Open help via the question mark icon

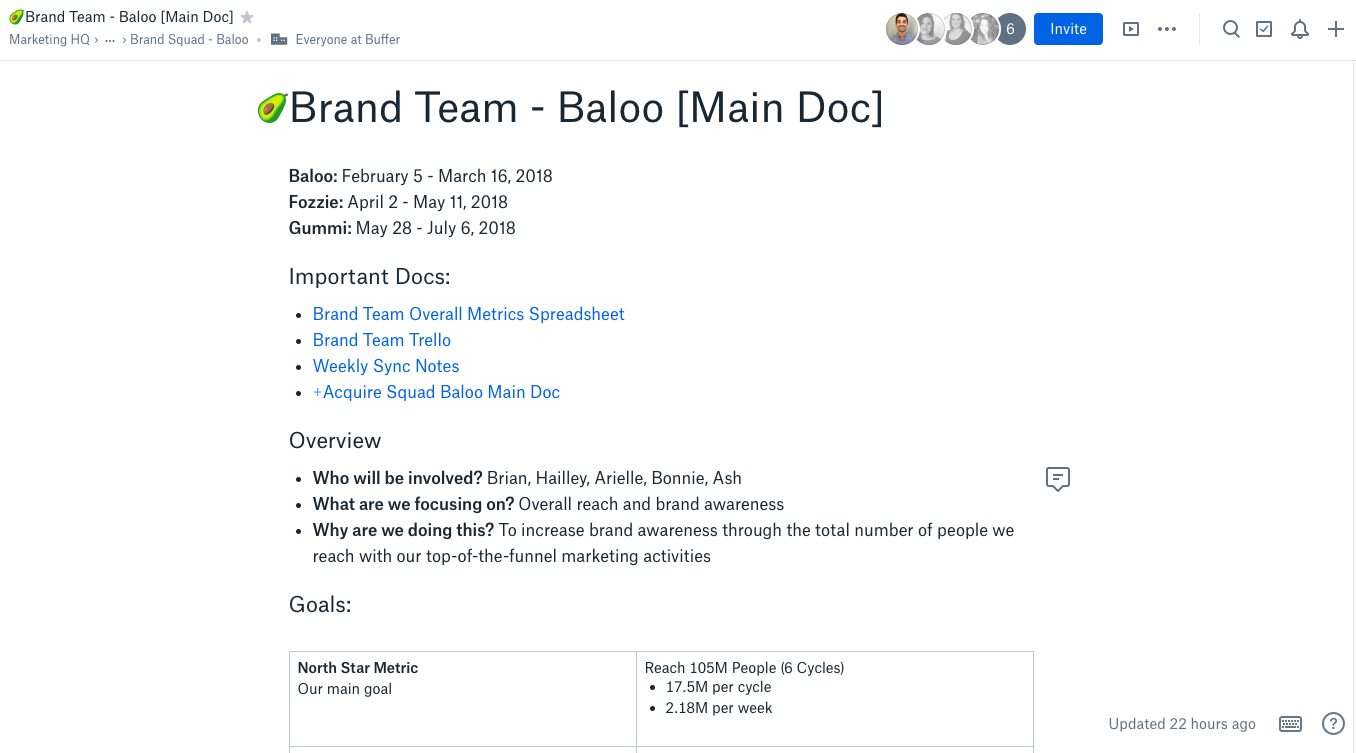point(1333,723)
